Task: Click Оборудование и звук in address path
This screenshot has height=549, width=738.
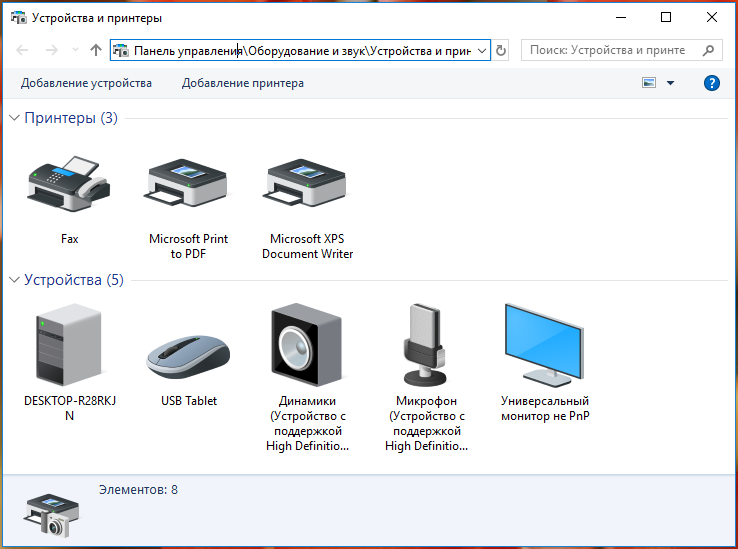Action: 307,50
